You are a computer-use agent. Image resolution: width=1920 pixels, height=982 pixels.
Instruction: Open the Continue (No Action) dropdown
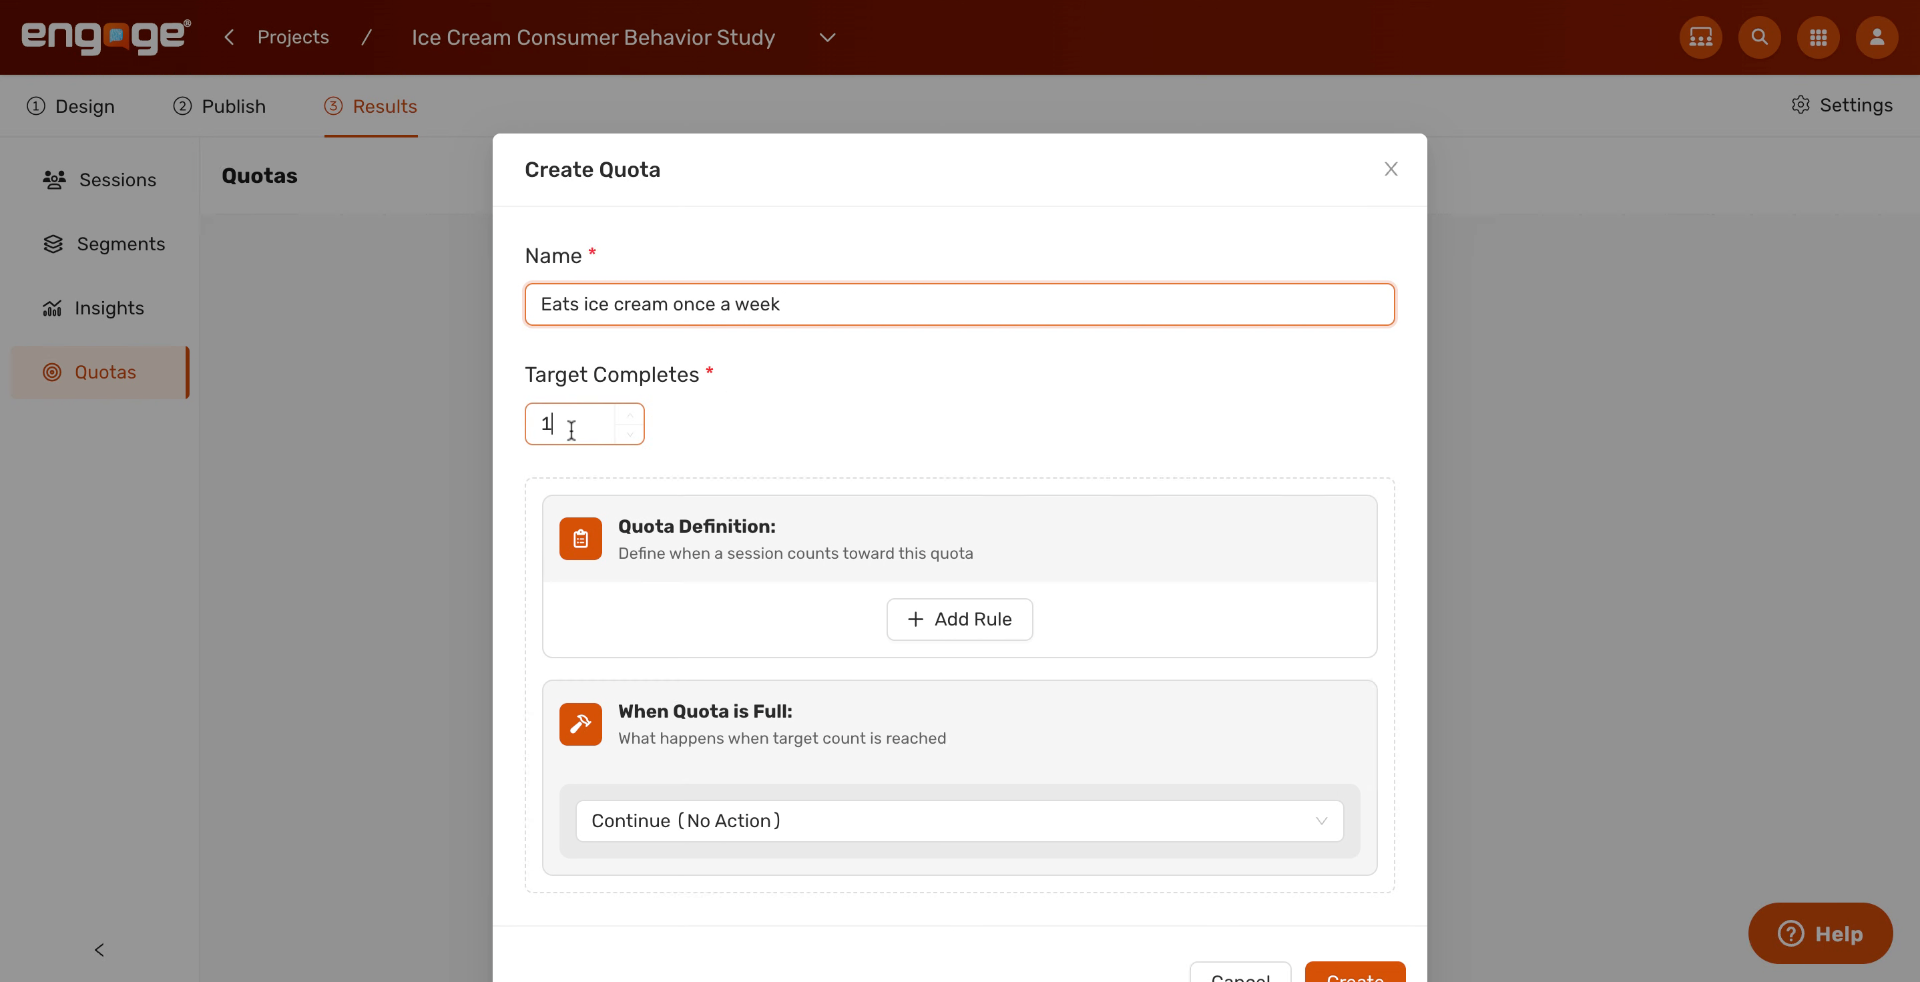click(x=960, y=821)
